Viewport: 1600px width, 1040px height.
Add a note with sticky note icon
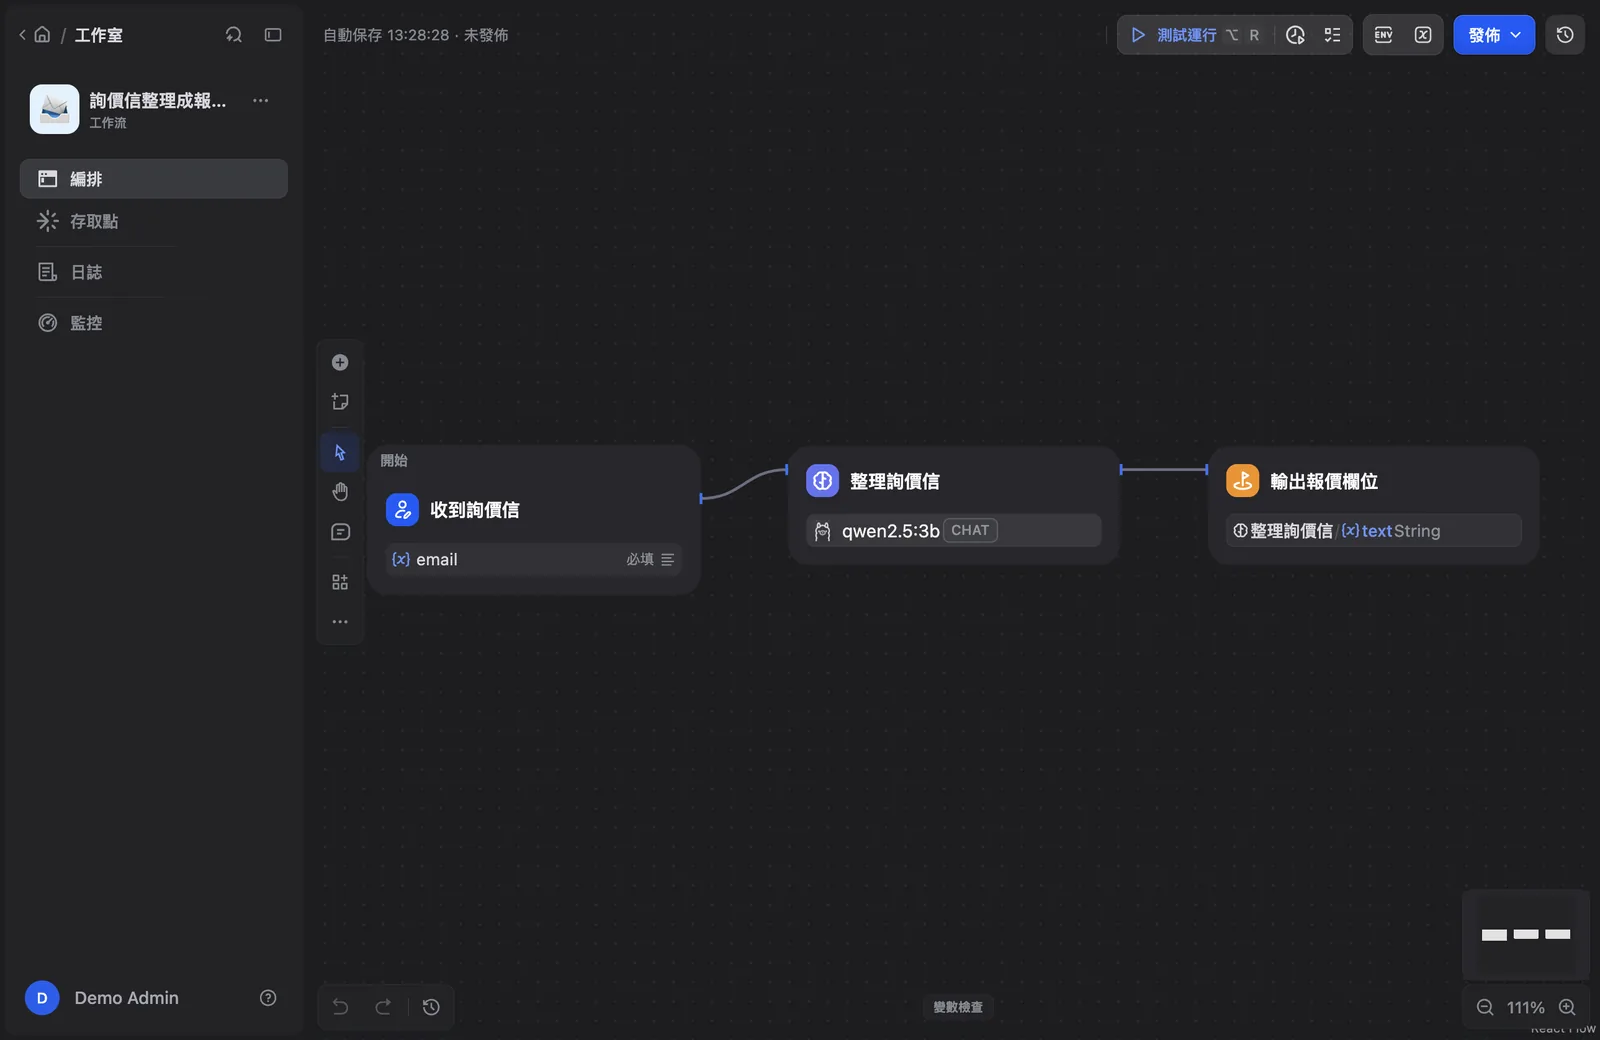tap(340, 402)
